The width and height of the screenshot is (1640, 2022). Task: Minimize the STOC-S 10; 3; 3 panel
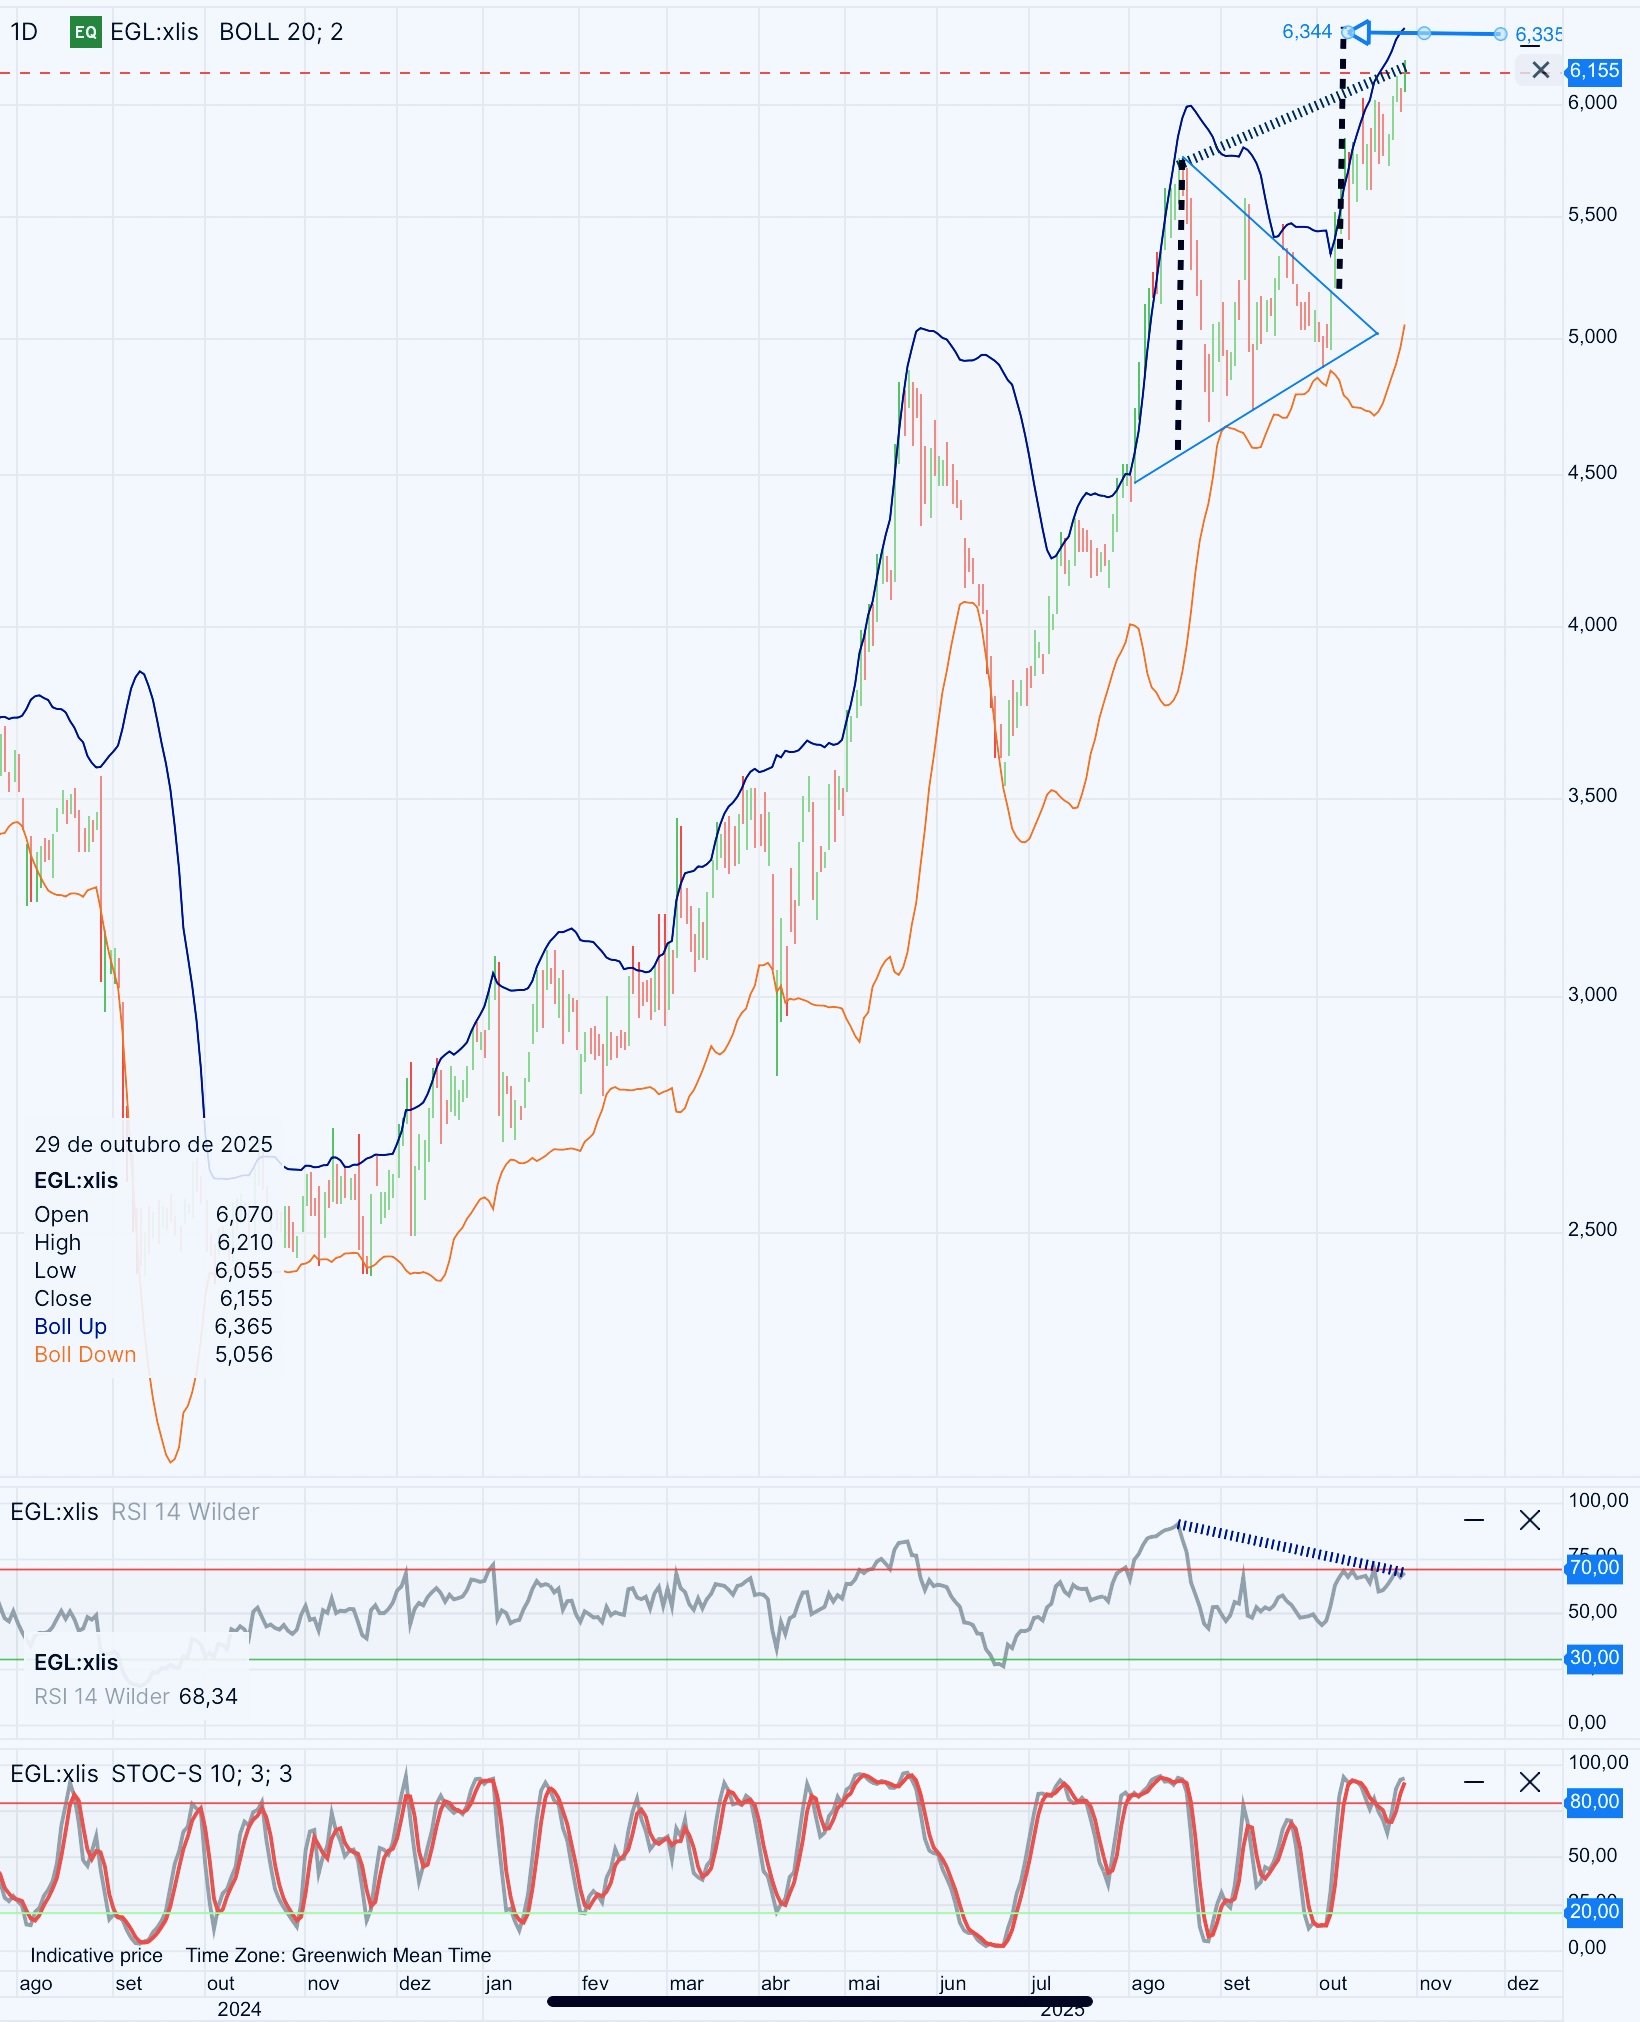[x=1474, y=1782]
